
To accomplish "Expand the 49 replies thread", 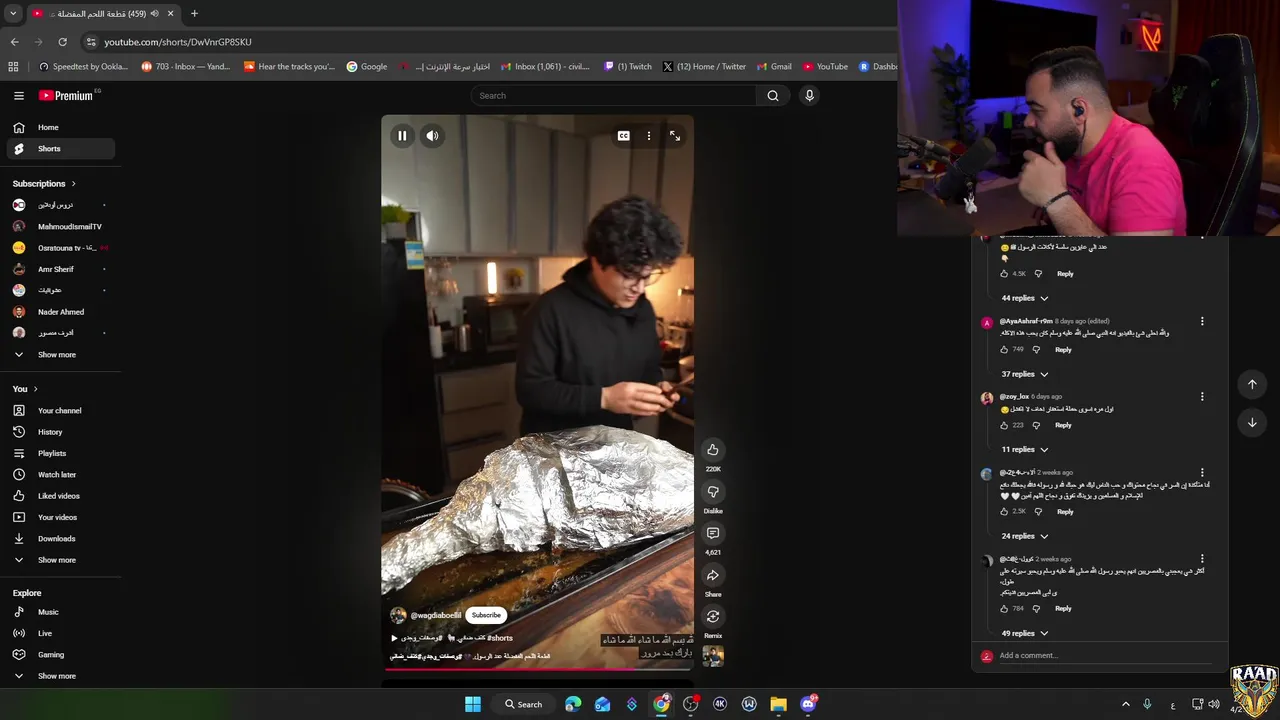I will (x=1025, y=633).
